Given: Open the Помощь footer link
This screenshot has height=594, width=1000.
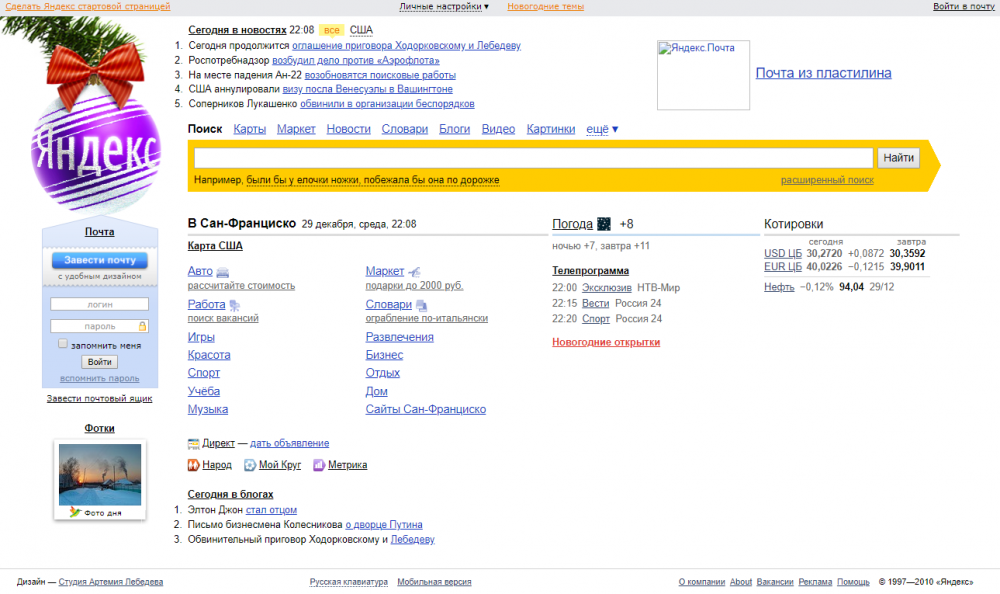Looking at the screenshot, I should [x=853, y=582].
